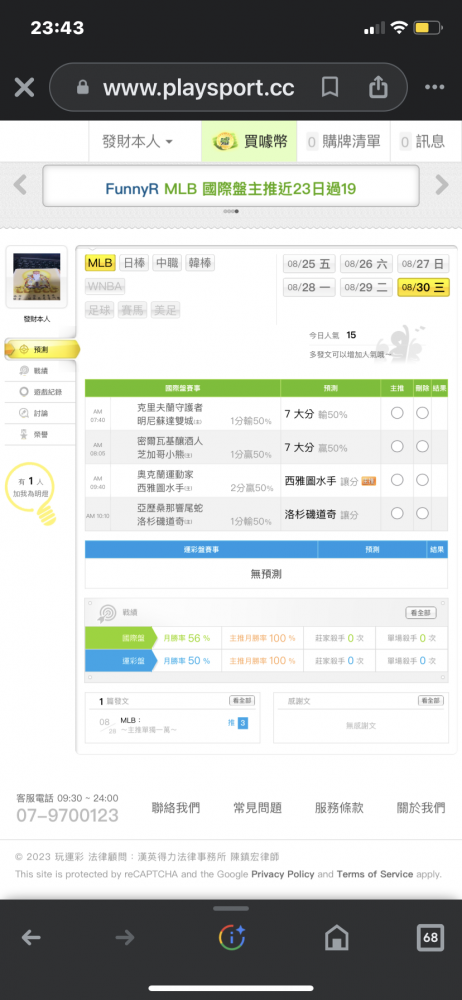The width and height of the screenshot is (462, 1000).
Task: Open the 戰績 sidebar menu item
Action: pyautogui.click(x=40, y=371)
